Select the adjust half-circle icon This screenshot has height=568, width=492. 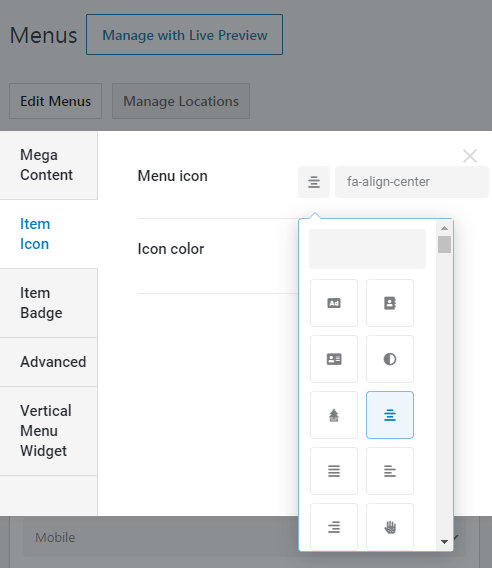(x=390, y=359)
